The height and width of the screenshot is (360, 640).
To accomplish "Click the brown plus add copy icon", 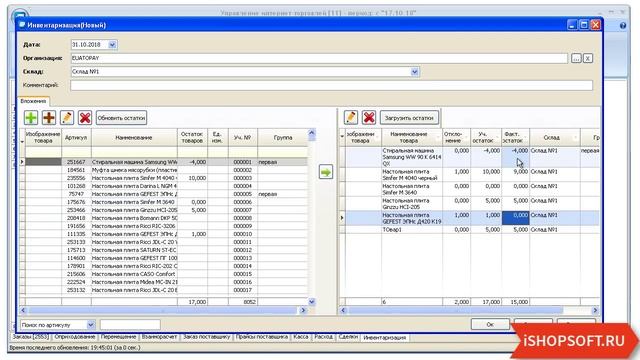I will pyautogui.click(x=49, y=118).
